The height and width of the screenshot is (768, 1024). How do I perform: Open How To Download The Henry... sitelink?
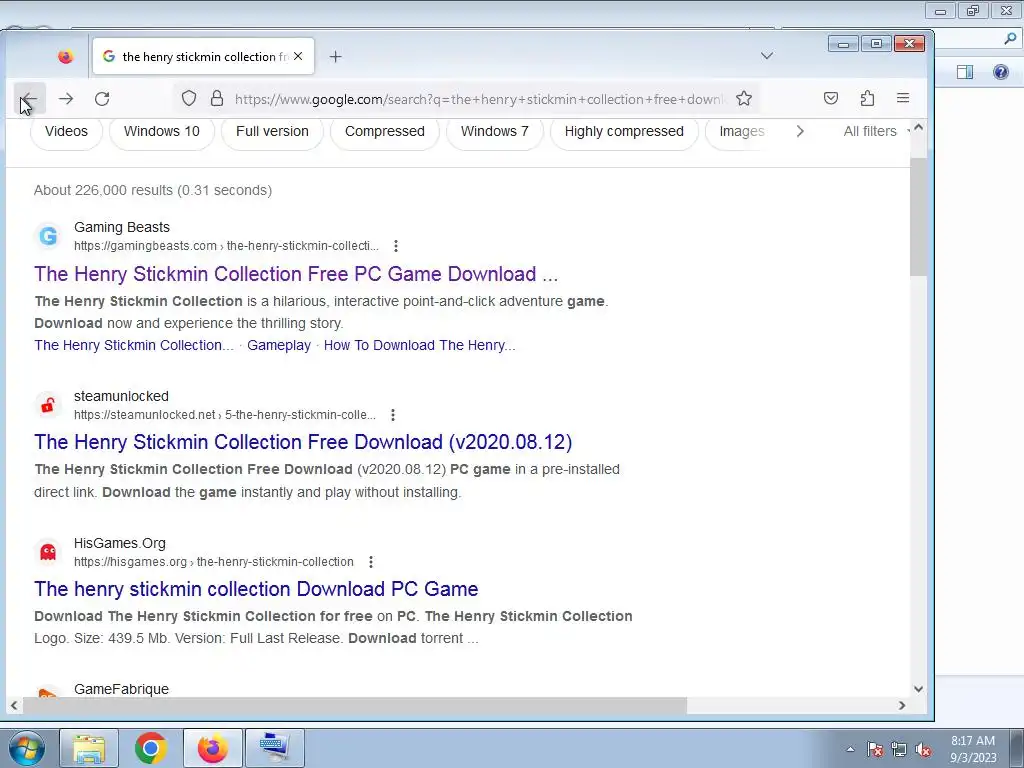coord(419,345)
